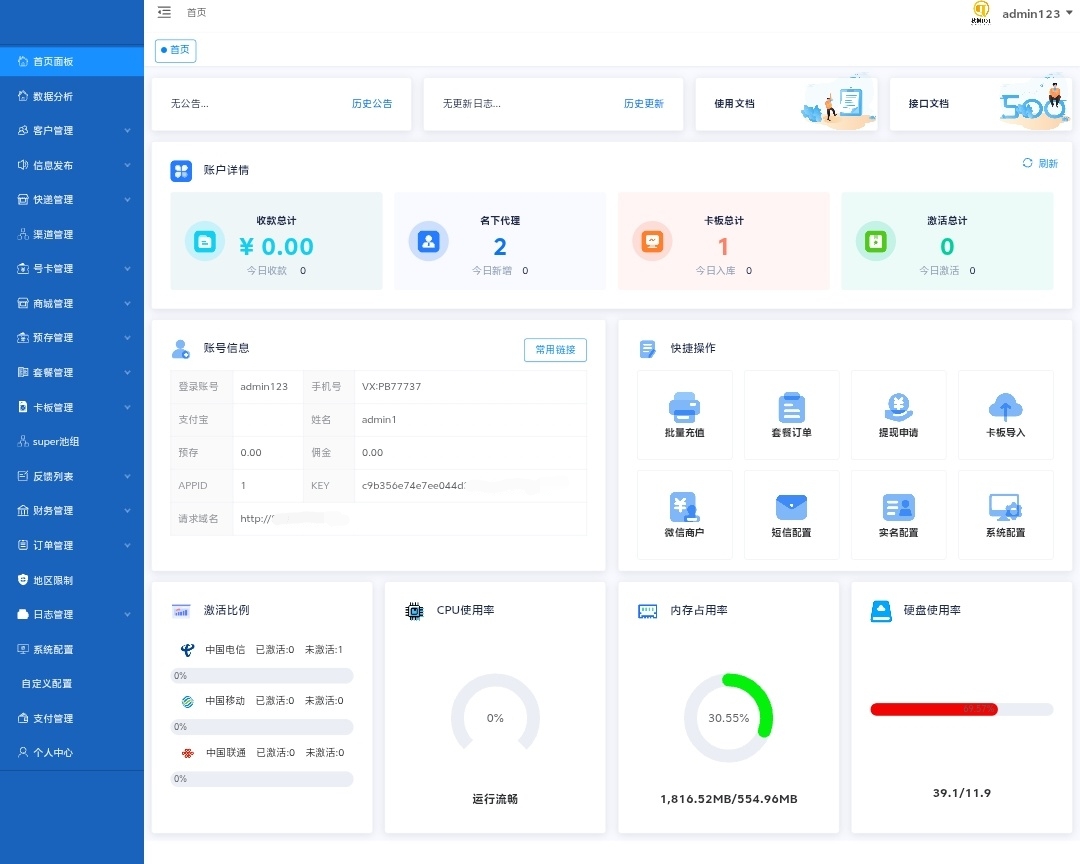
Task: Open the admin123 user dropdown
Action: [x=1036, y=13]
